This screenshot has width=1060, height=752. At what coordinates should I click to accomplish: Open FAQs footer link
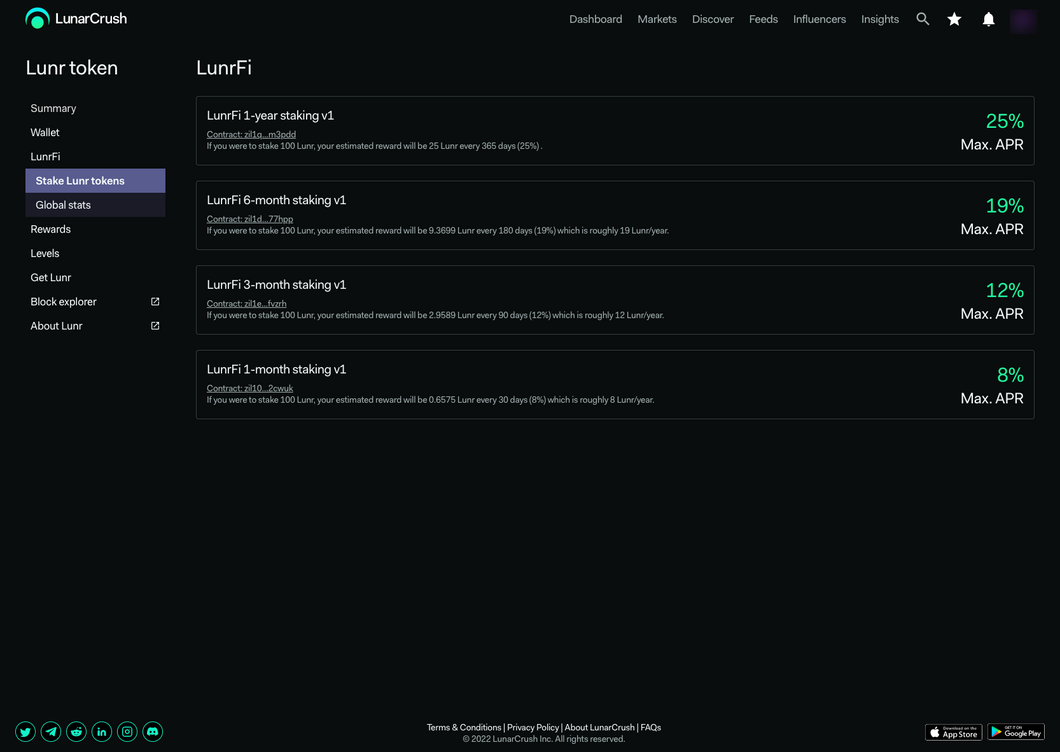(650, 728)
